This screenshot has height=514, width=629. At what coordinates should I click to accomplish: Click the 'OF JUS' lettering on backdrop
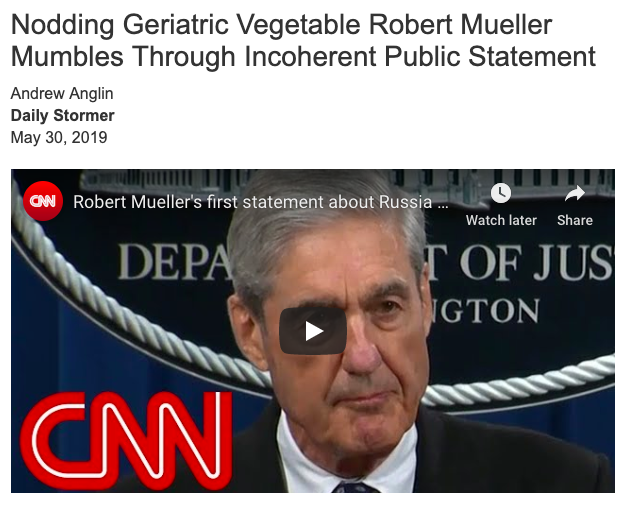(537, 262)
